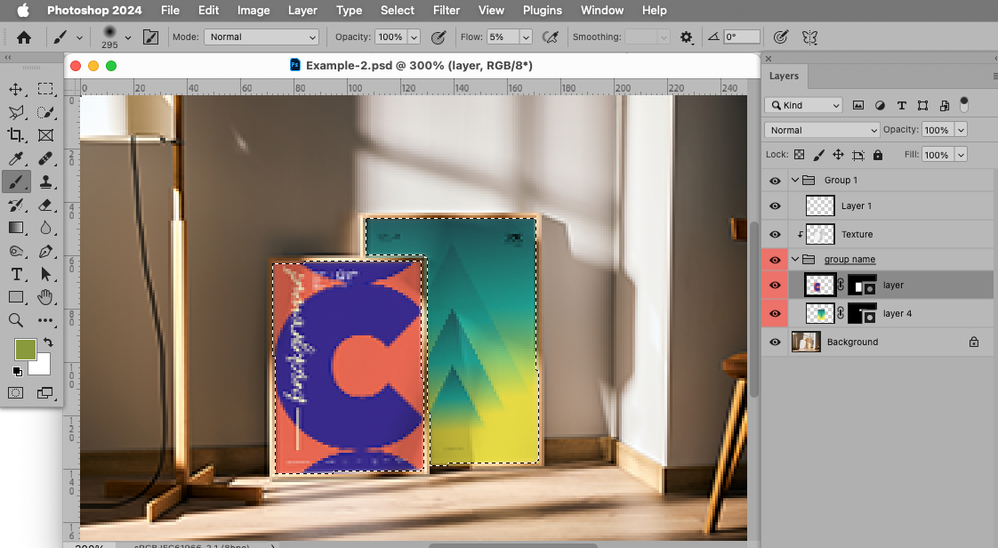Viewport: 998px width, 548px height.
Task: Select the Background layer thumbnail
Action: pos(806,342)
